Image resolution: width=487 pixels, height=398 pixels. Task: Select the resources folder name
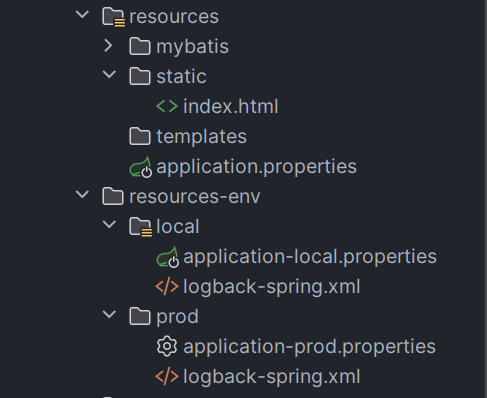coord(174,17)
